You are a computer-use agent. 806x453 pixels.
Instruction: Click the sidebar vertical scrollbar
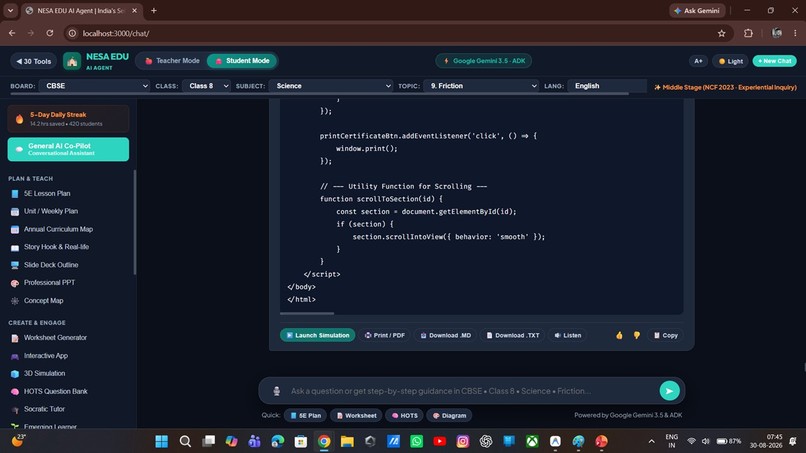pyautogui.click(x=135, y=222)
